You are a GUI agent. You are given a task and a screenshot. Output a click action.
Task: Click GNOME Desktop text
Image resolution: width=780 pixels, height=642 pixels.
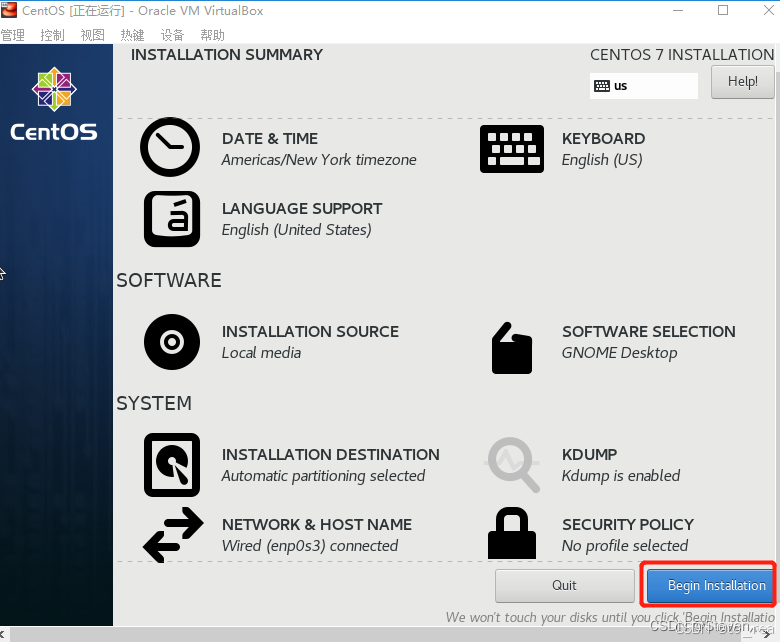(x=619, y=353)
